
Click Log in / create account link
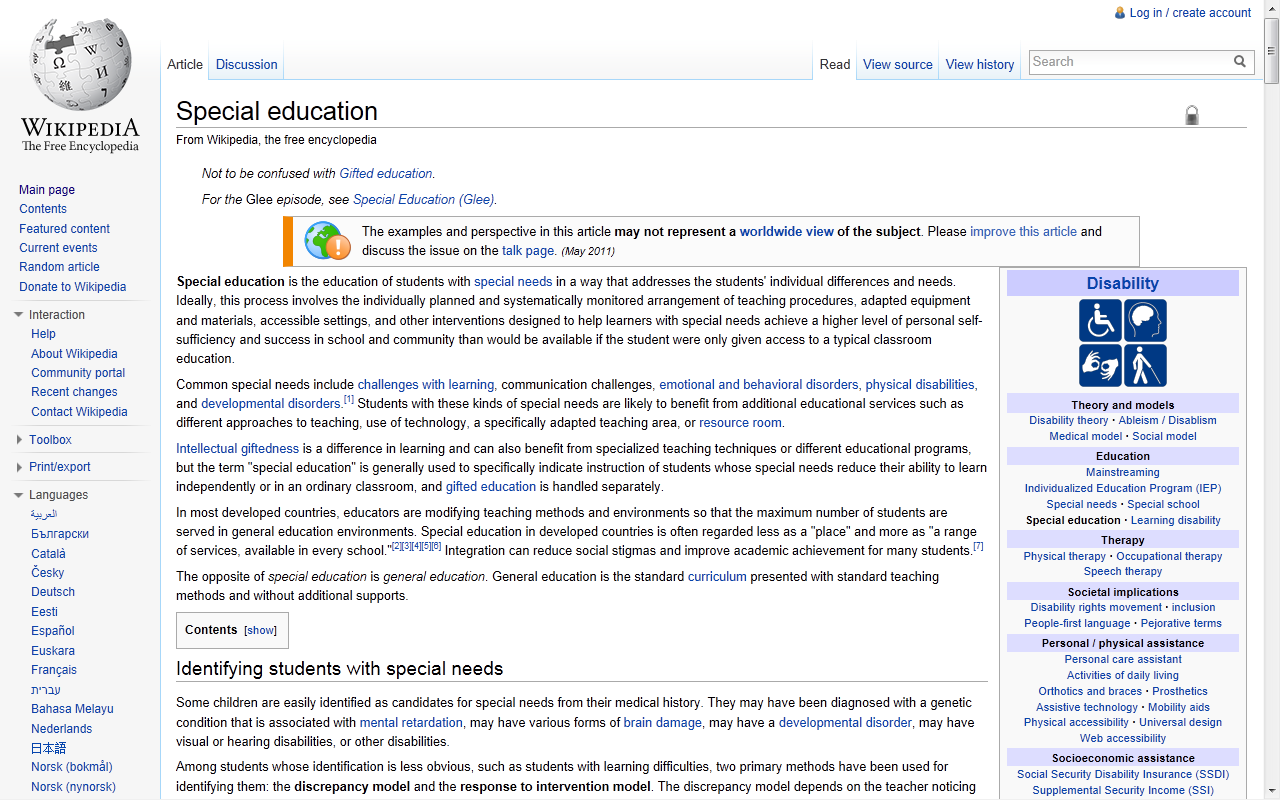click(1190, 13)
